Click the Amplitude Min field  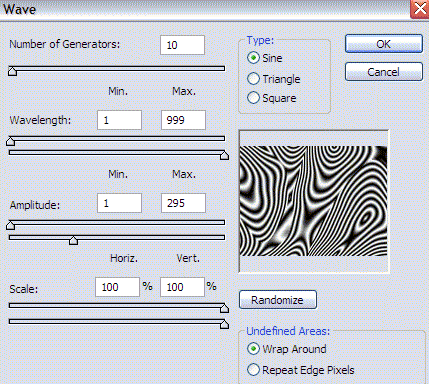click(x=119, y=203)
